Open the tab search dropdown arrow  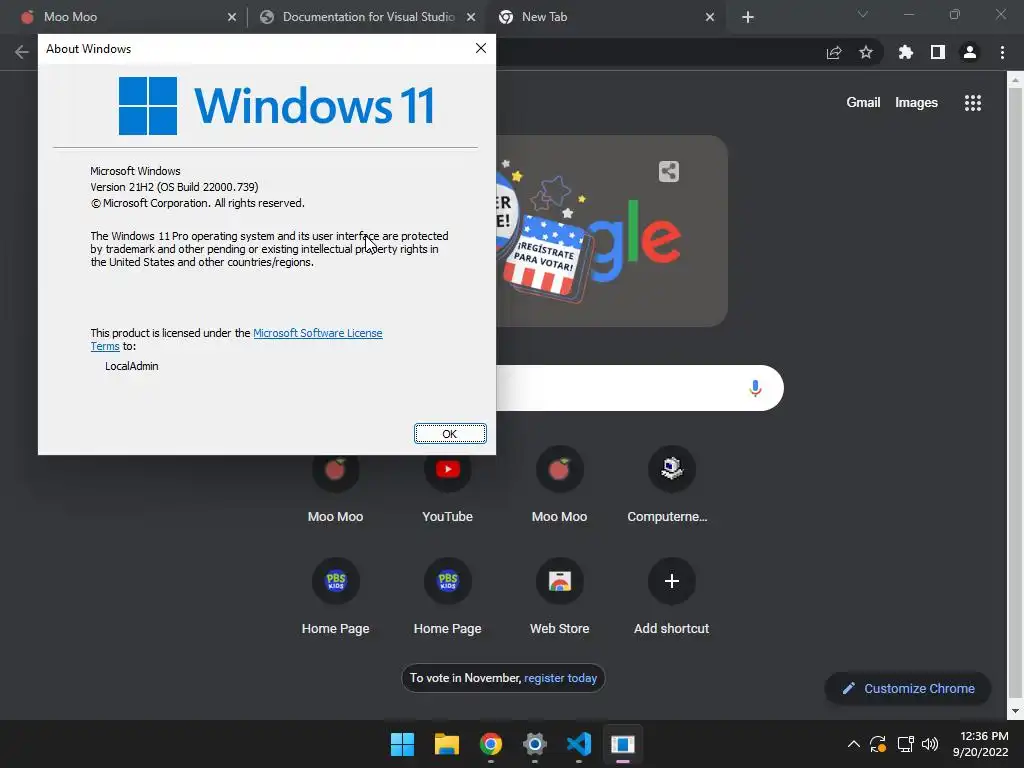[863, 14]
